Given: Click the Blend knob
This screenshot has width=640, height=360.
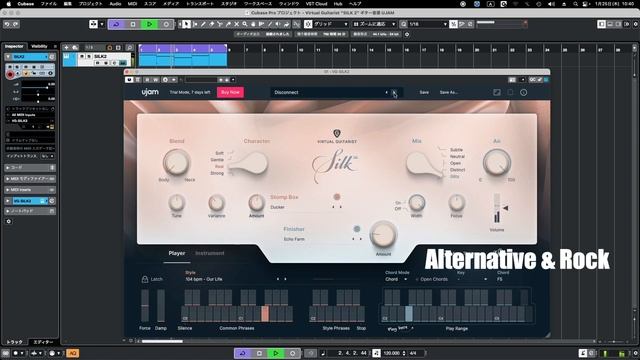Looking at the screenshot, I should 176,162.
